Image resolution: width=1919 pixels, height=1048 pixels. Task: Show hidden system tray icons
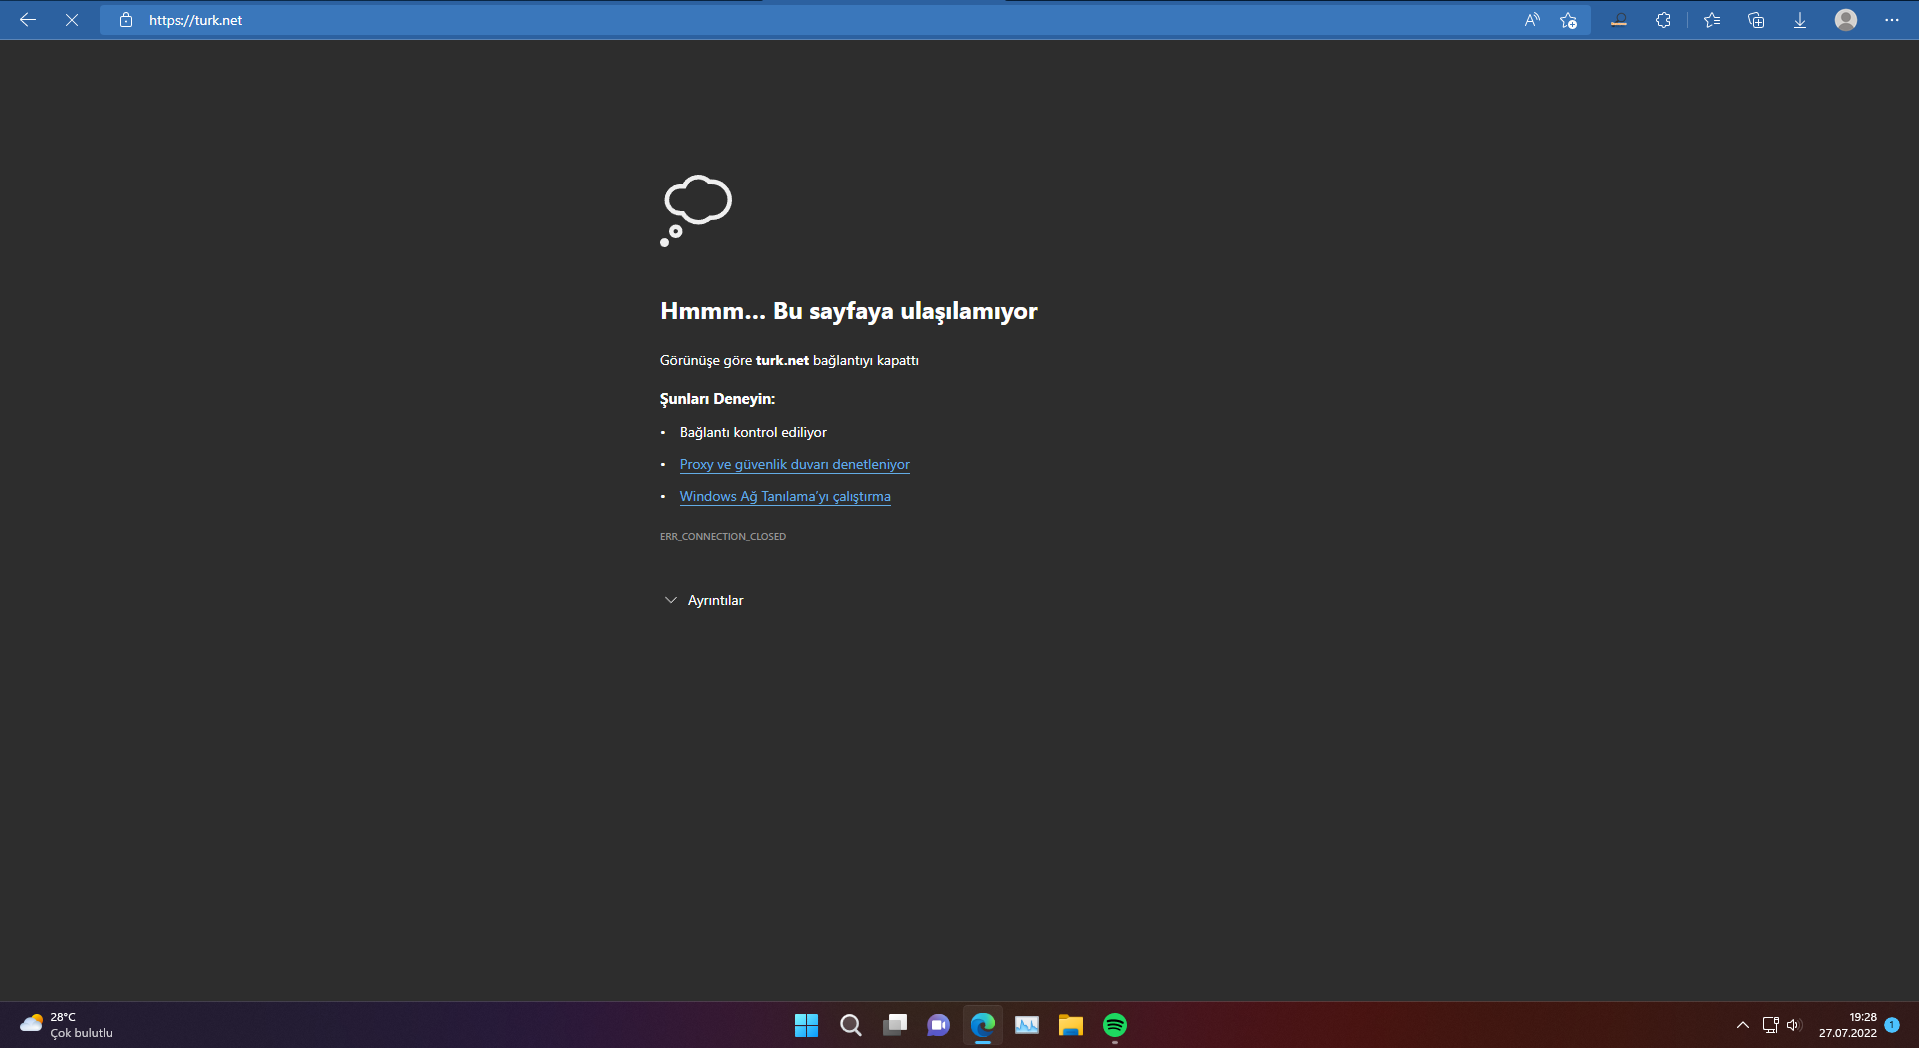point(1743,1025)
